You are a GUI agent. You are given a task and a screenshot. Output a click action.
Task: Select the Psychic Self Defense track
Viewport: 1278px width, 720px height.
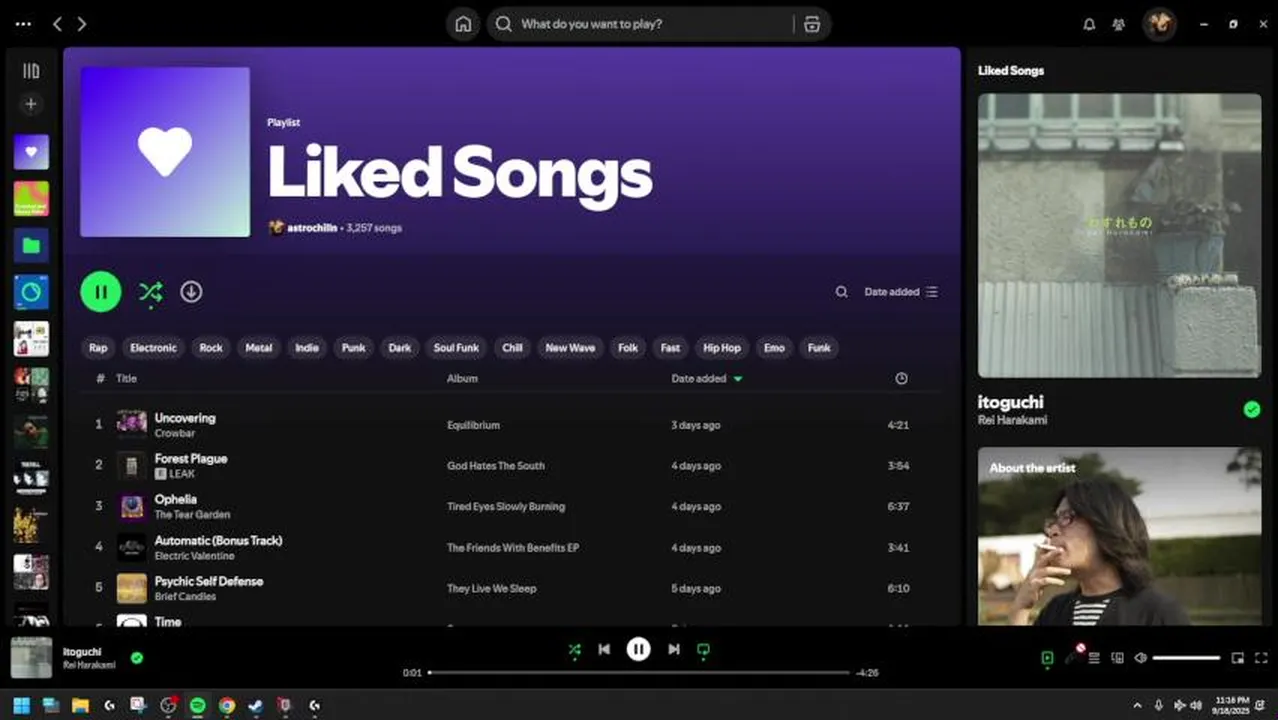coord(209,581)
